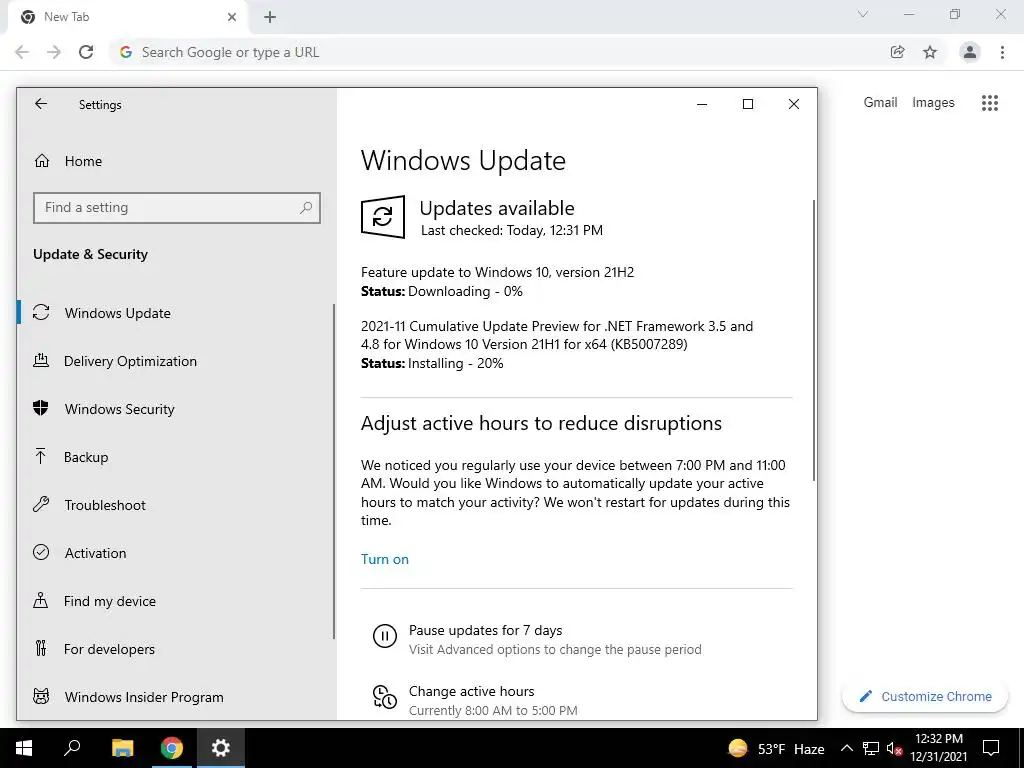Click the Backup upward arrow icon
The image size is (1024, 768).
(40, 456)
